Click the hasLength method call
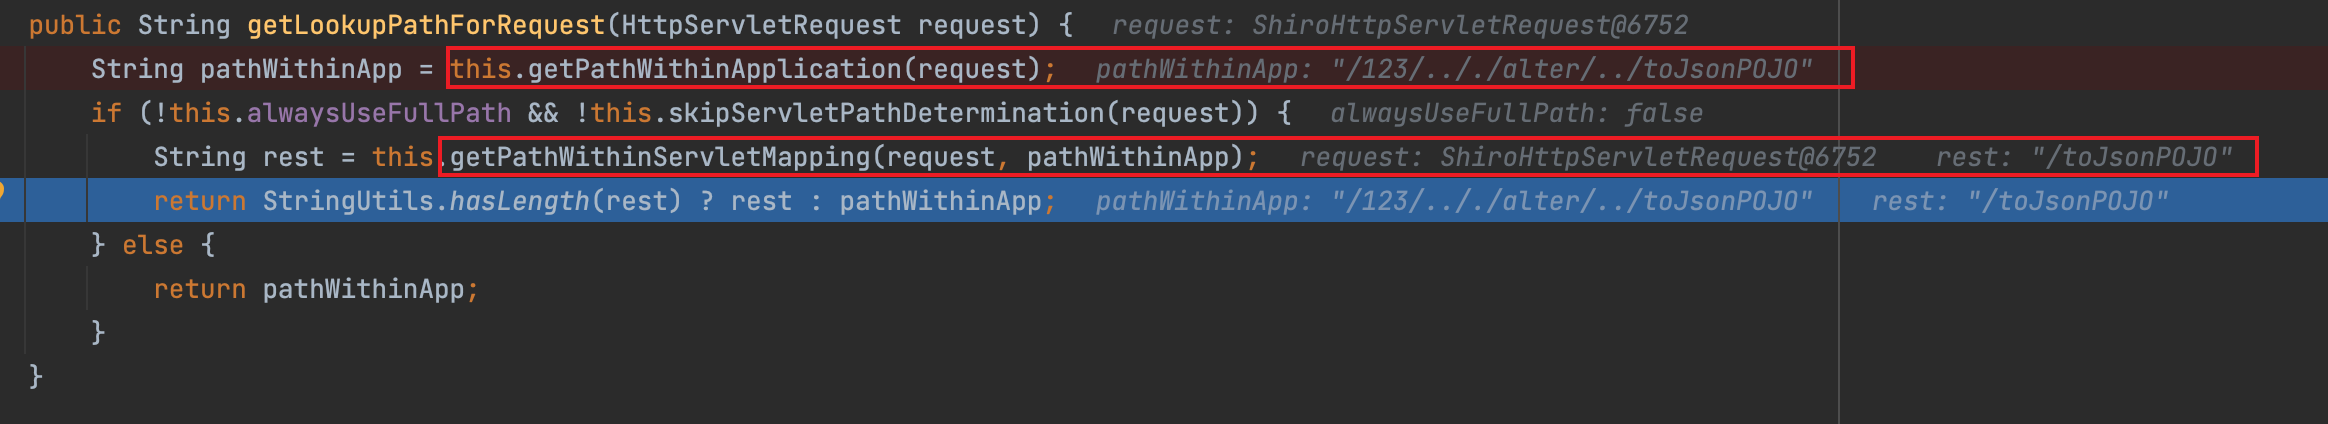The height and width of the screenshot is (424, 2328). 519,201
